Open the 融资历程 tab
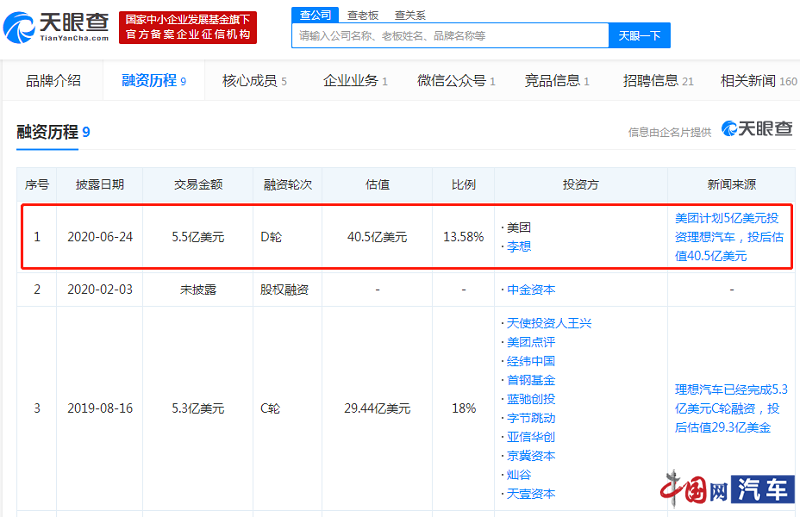Viewport: 800px width, 517px height. coord(154,80)
